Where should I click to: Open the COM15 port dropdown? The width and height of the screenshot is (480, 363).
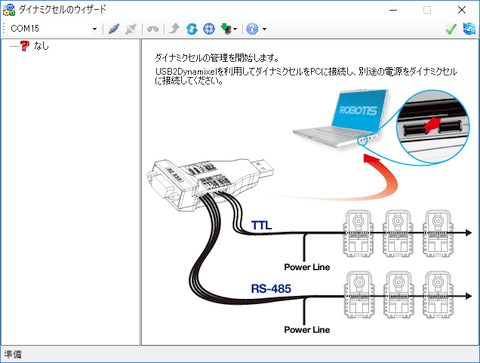click(x=95, y=29)
